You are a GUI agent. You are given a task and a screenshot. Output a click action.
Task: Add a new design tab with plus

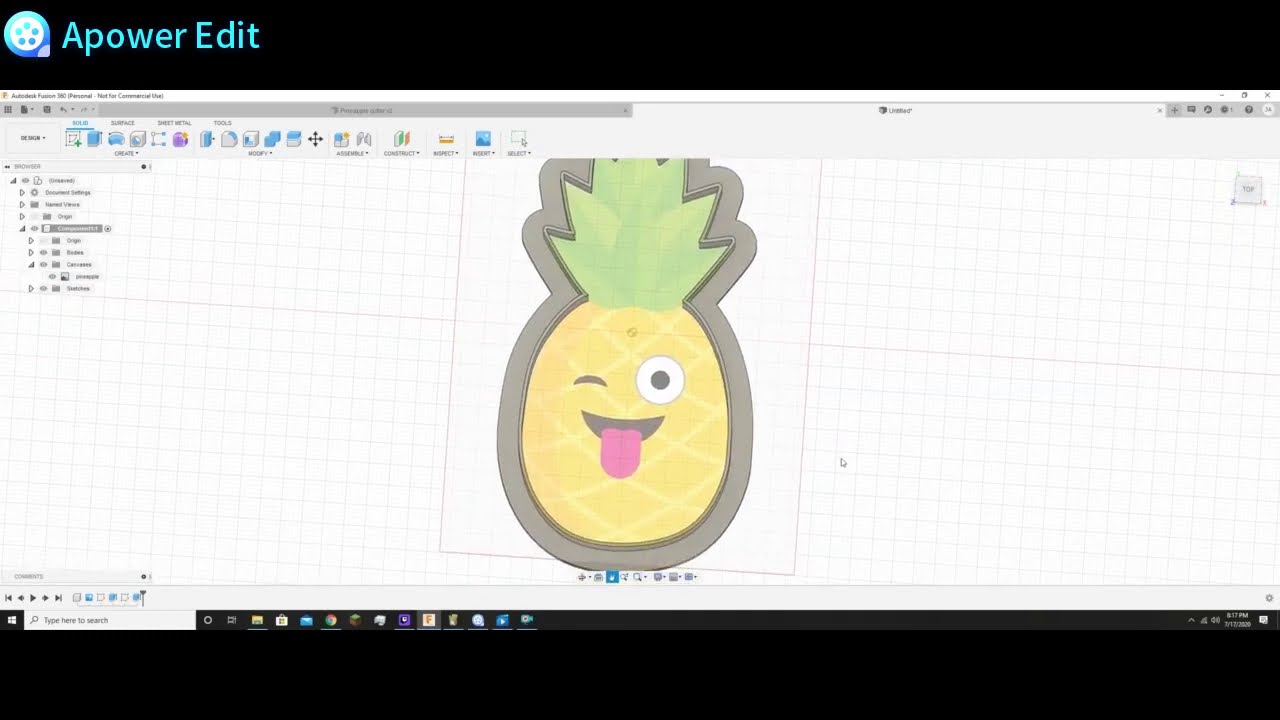[1175, 110]
